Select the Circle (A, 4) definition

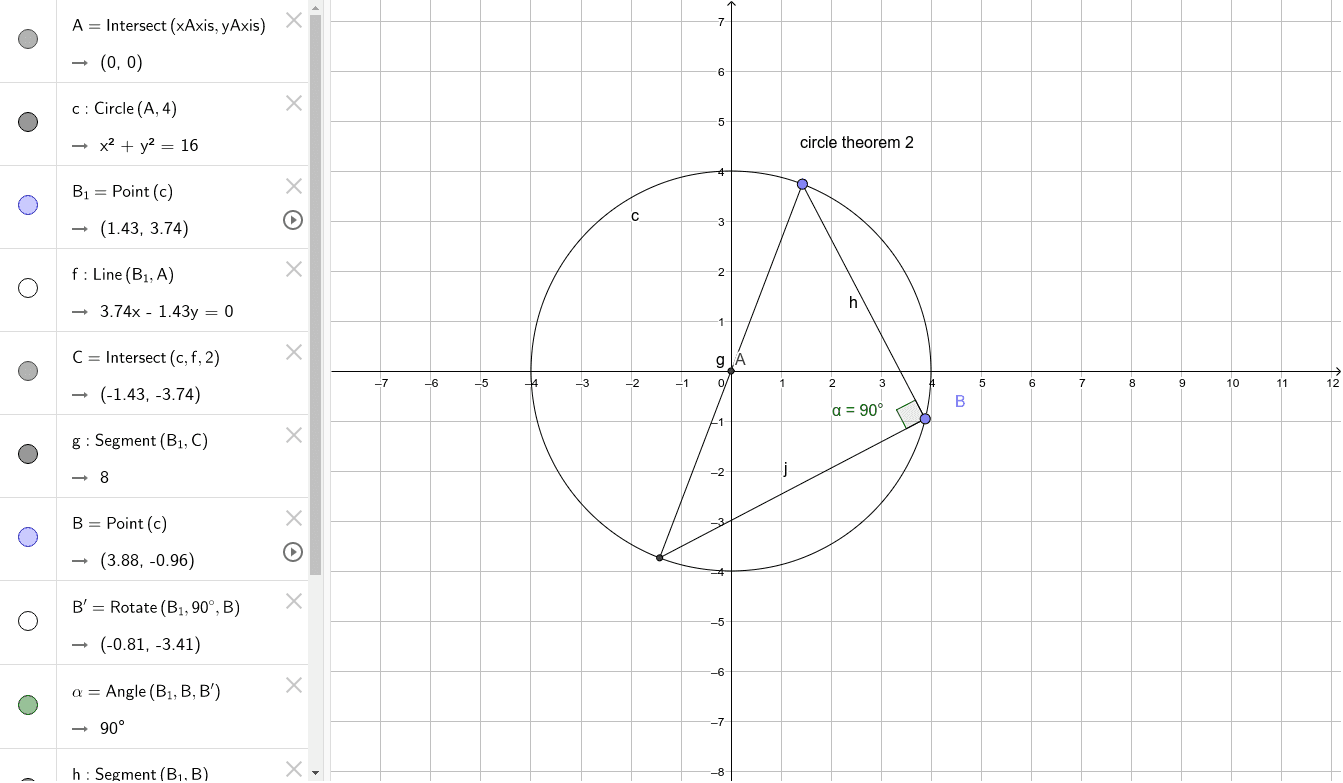[x=135, y=108]
